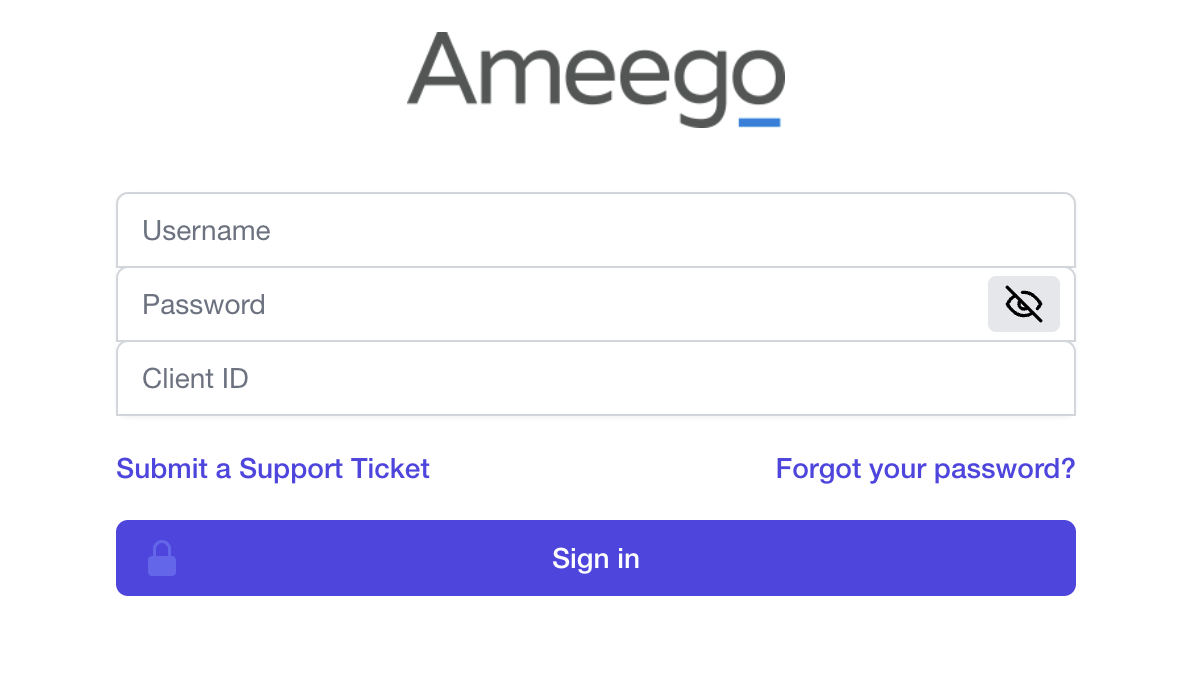Screen dimensions: 1178x676
Task: Follow the Forgot your password? link
Action: coord(925,468)
